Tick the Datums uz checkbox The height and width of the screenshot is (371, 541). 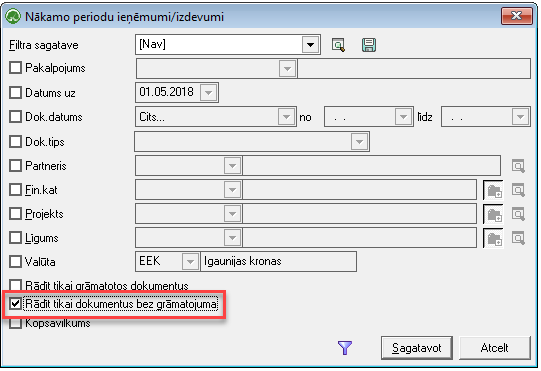[x=16, y=92]
